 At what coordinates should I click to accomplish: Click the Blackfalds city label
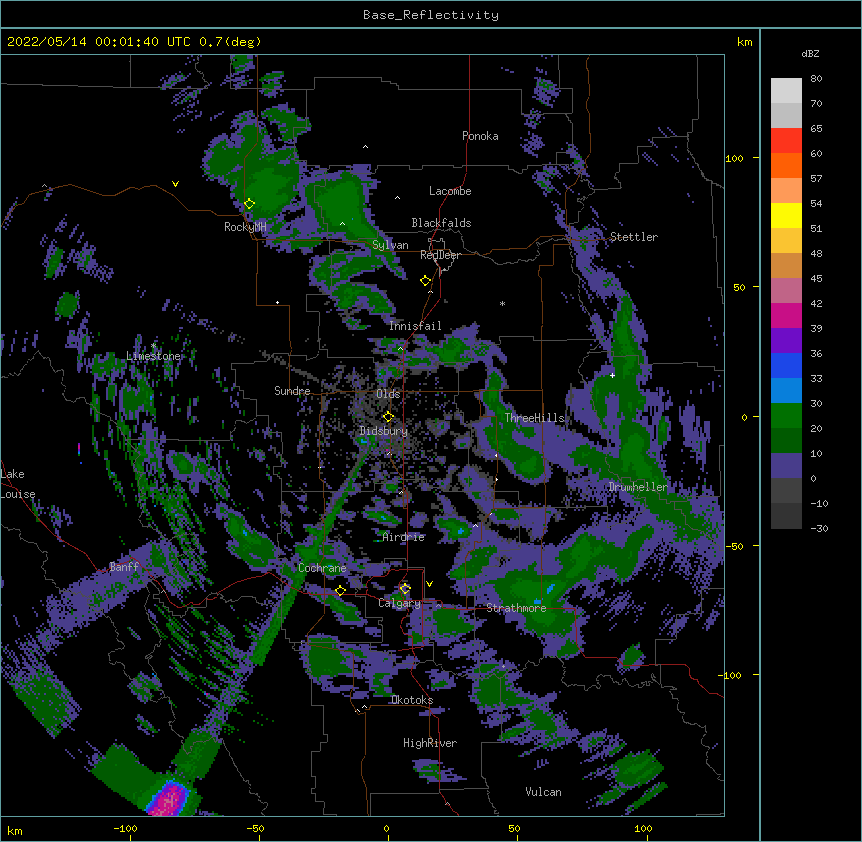click(x=441, y=223)
